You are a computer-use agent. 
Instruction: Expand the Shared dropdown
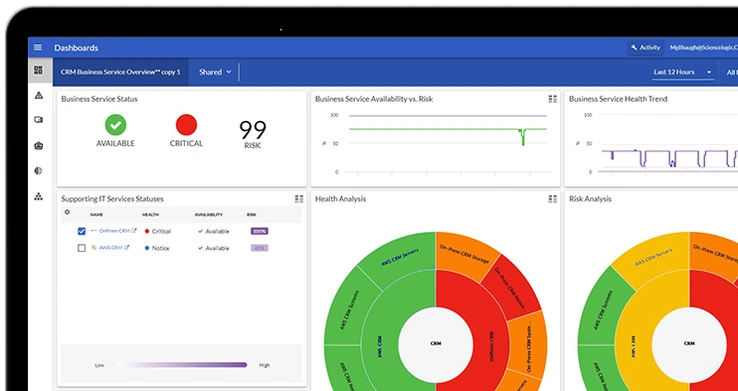tap(215, 72)
